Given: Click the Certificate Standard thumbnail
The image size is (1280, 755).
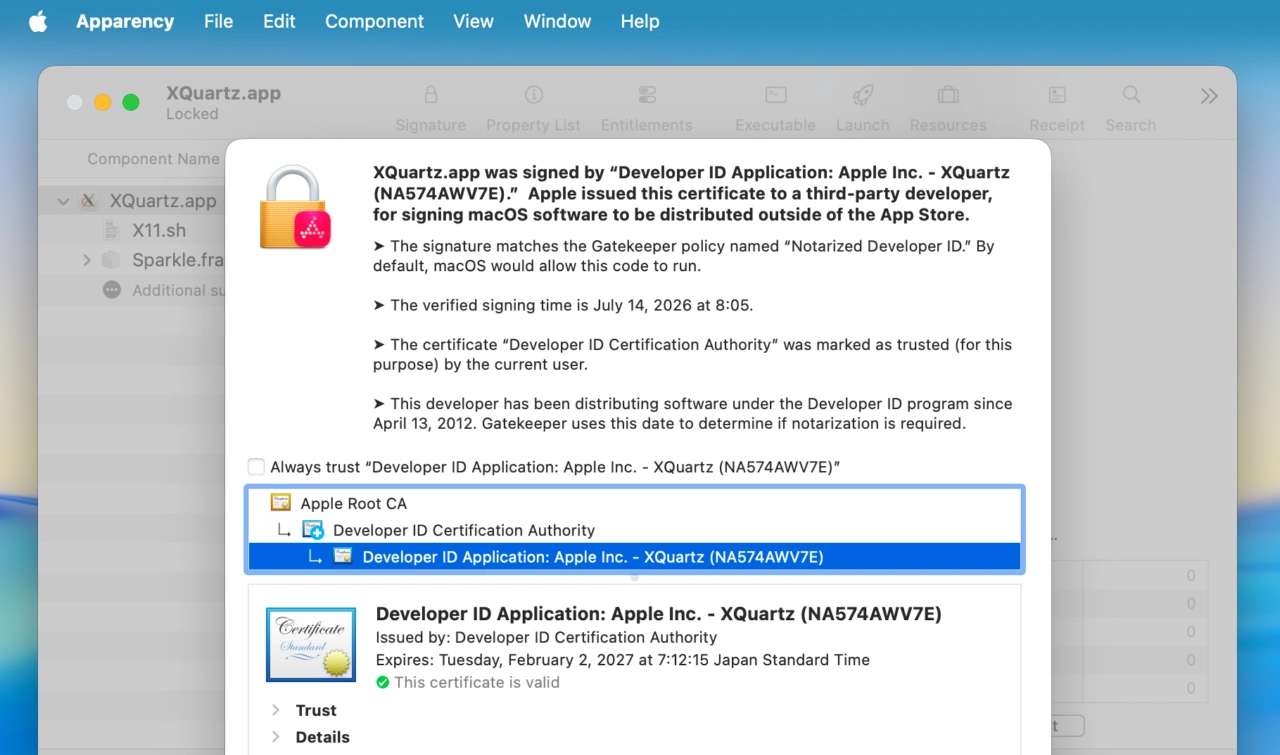Looking at the screenshot, I should coord(311,645).
